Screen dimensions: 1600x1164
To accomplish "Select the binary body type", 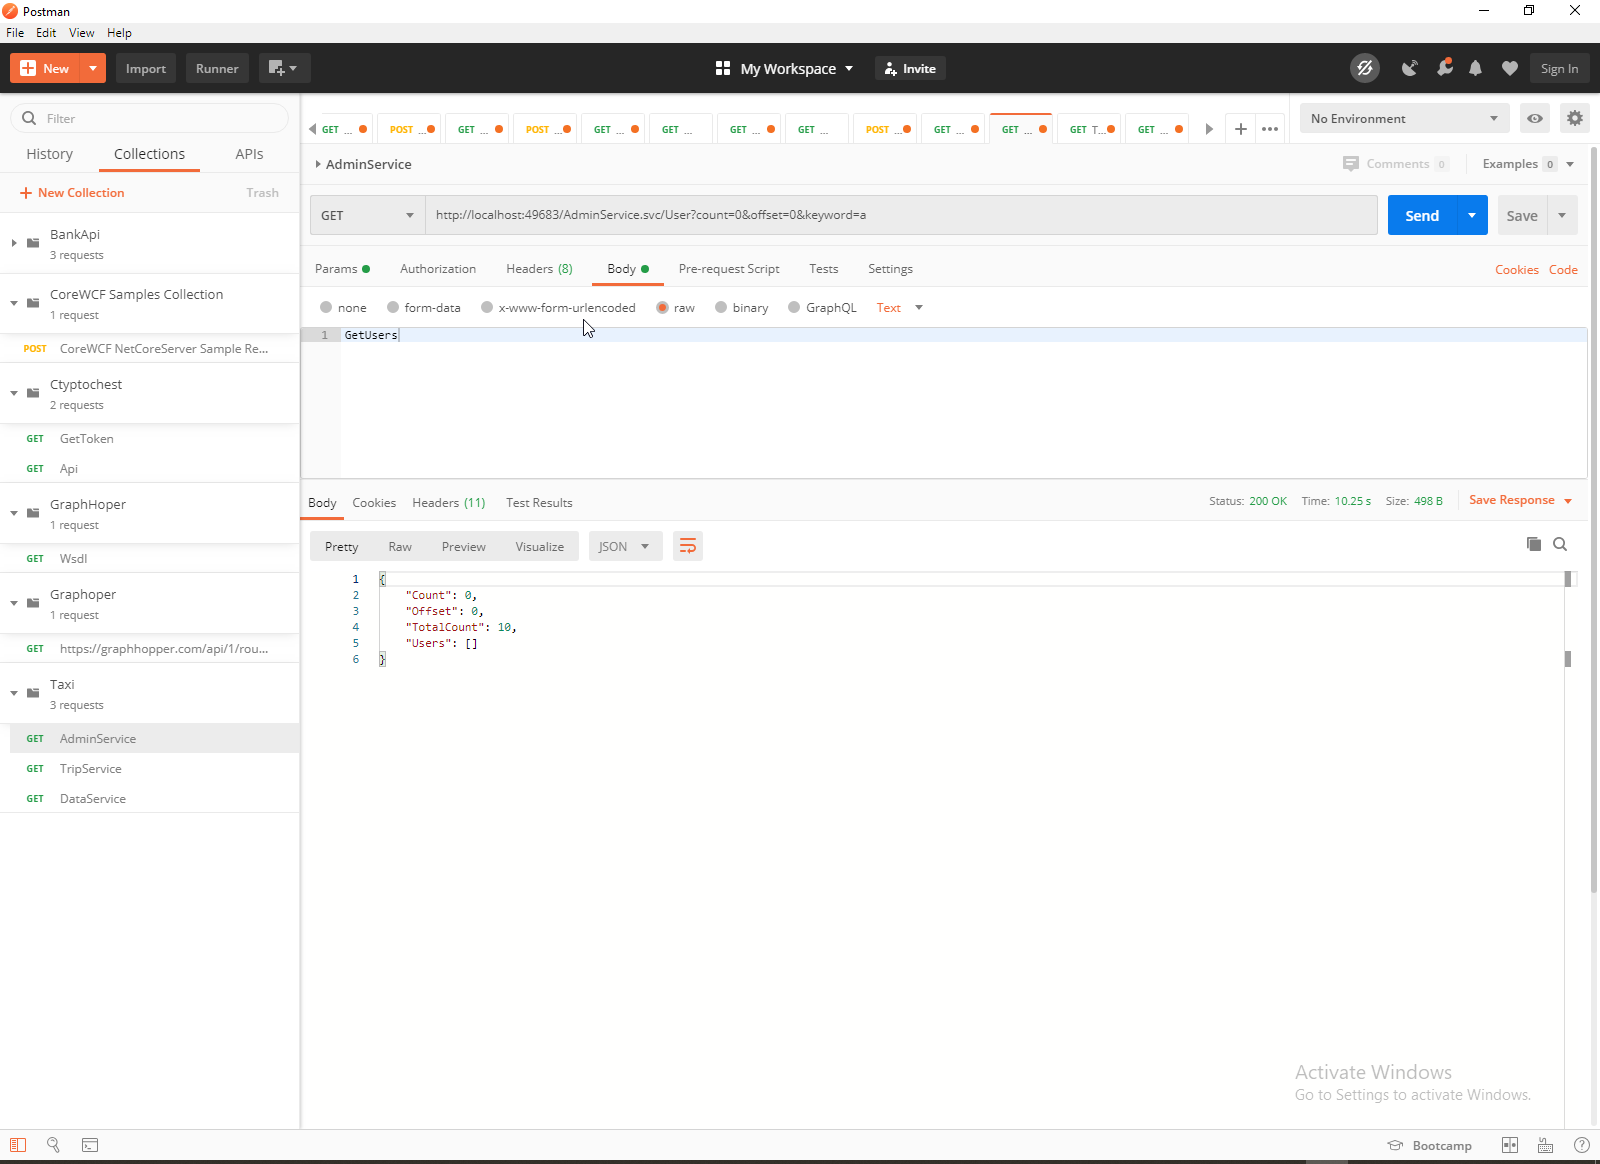I will click(x=721, y=307).
